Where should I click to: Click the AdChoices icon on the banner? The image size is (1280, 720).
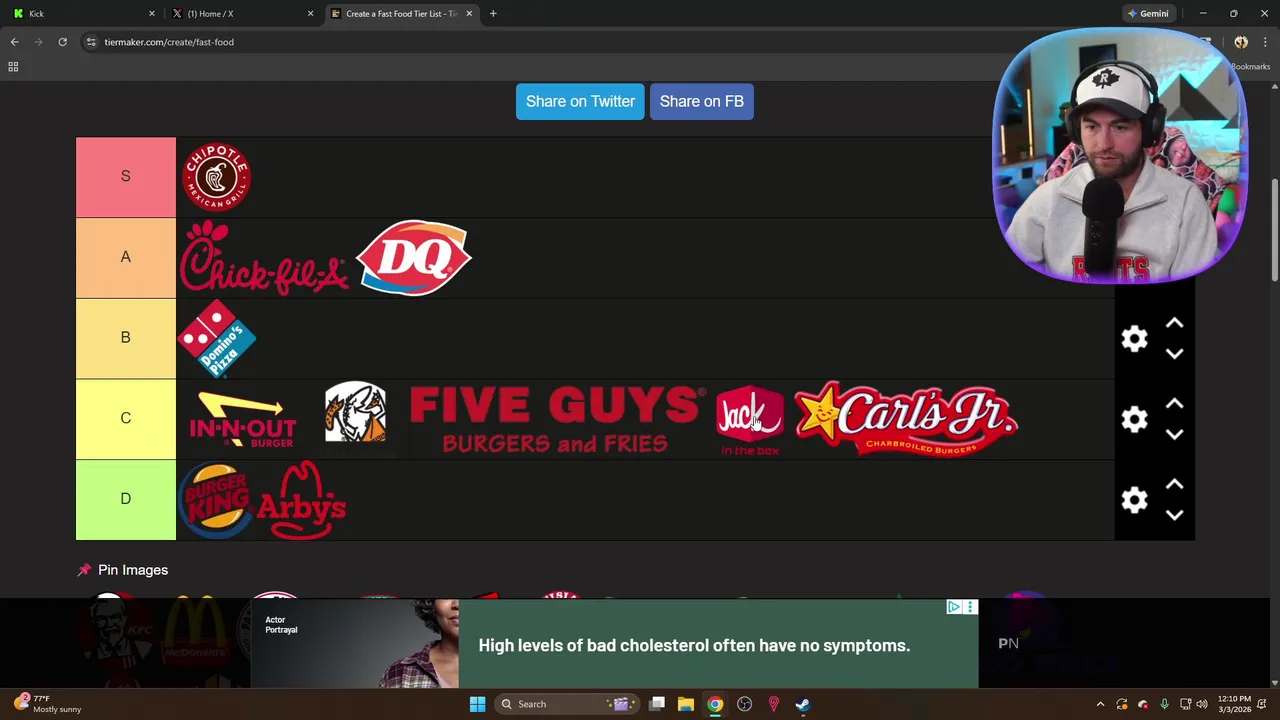pyautogui.click(x=954, y=607)
